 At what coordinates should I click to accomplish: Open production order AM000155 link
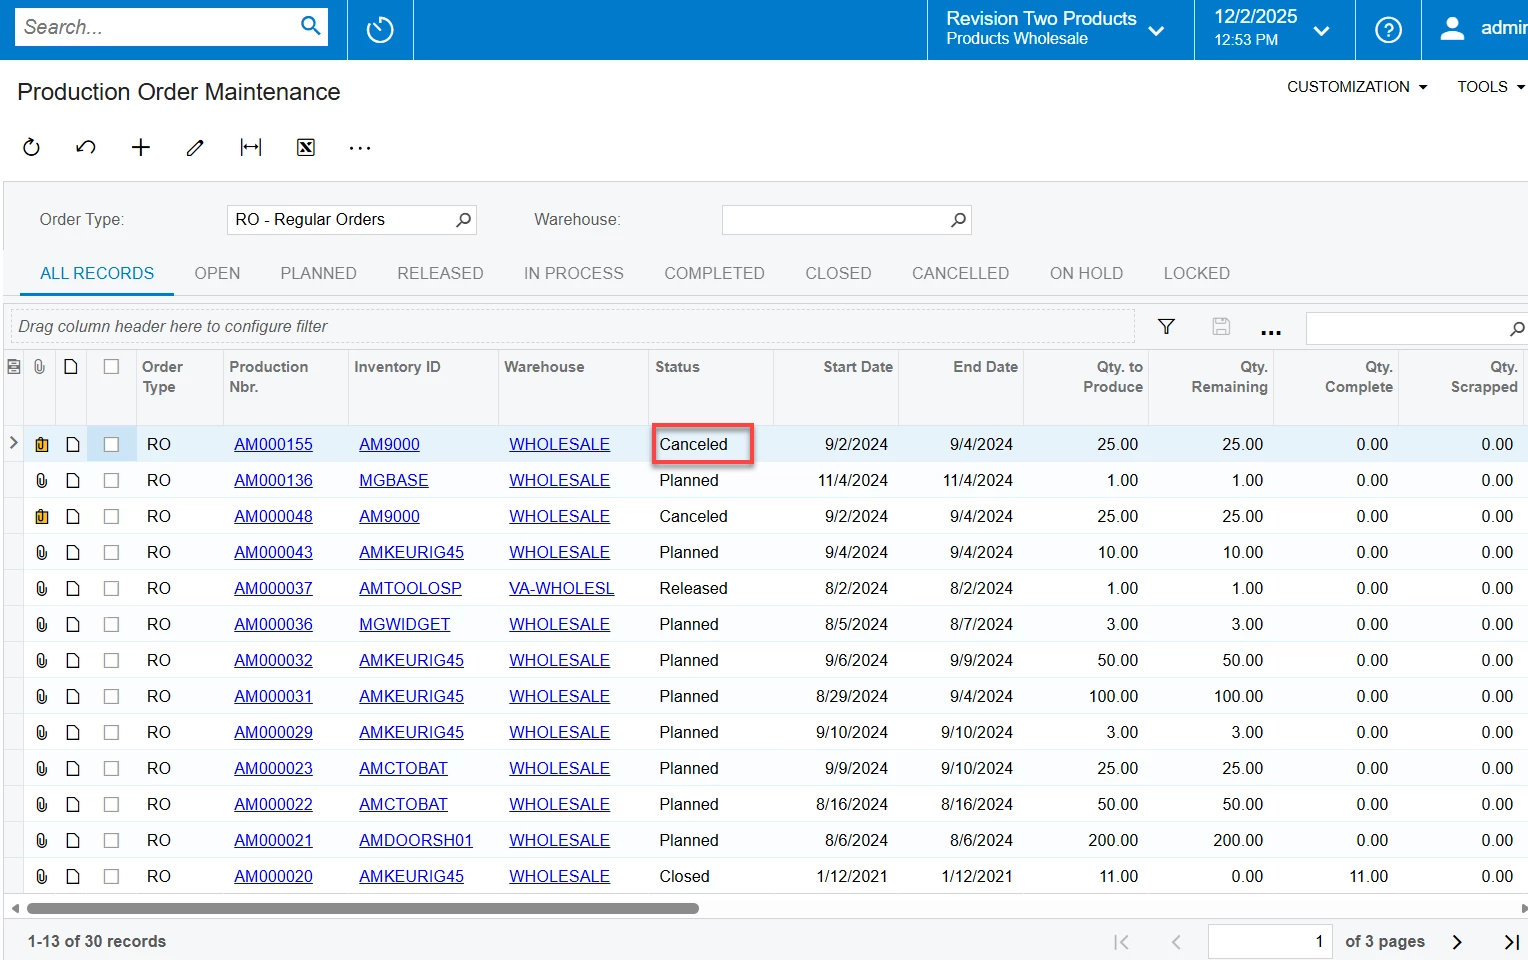(x=273, y=444)
